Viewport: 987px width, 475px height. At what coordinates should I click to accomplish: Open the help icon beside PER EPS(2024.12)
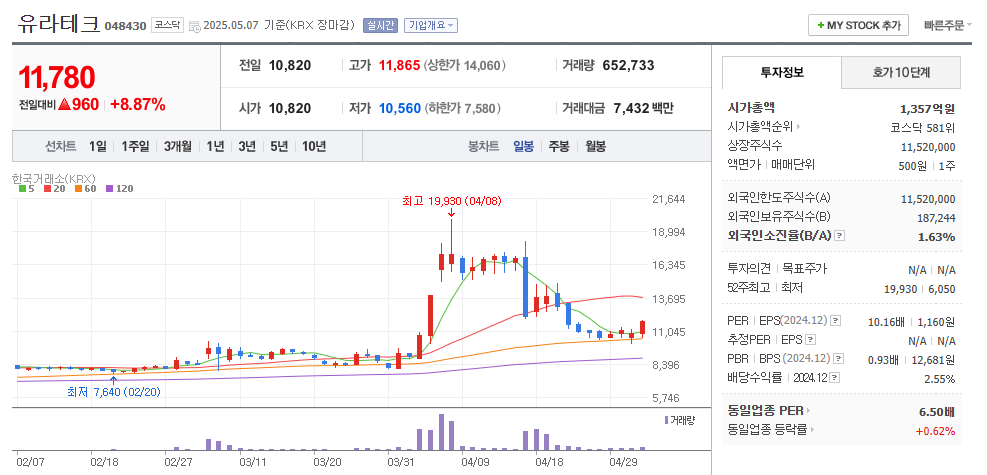(x=835, y=321)
